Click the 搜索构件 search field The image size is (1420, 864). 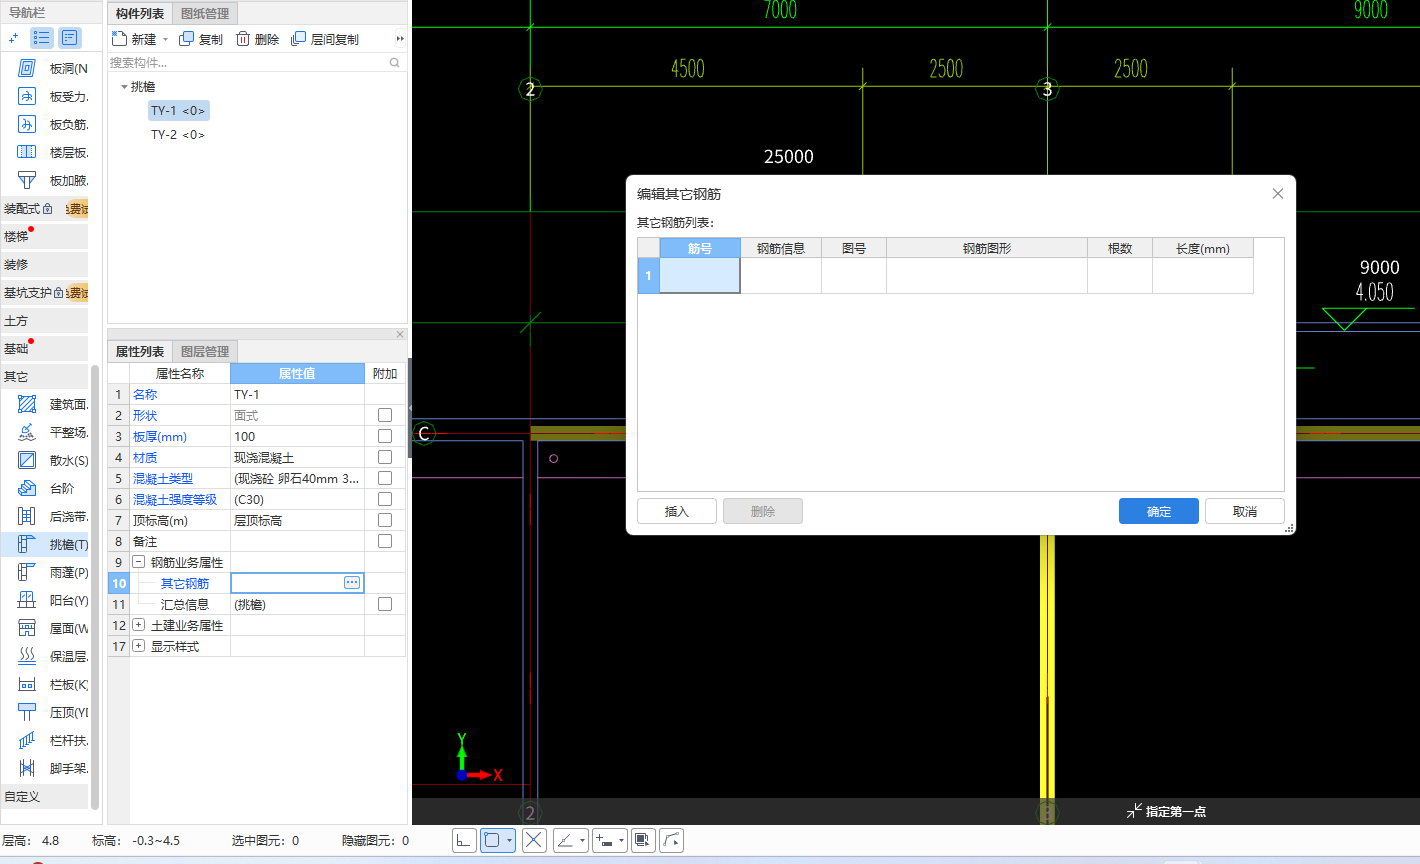pyautogui.click(x=248, y=63)
